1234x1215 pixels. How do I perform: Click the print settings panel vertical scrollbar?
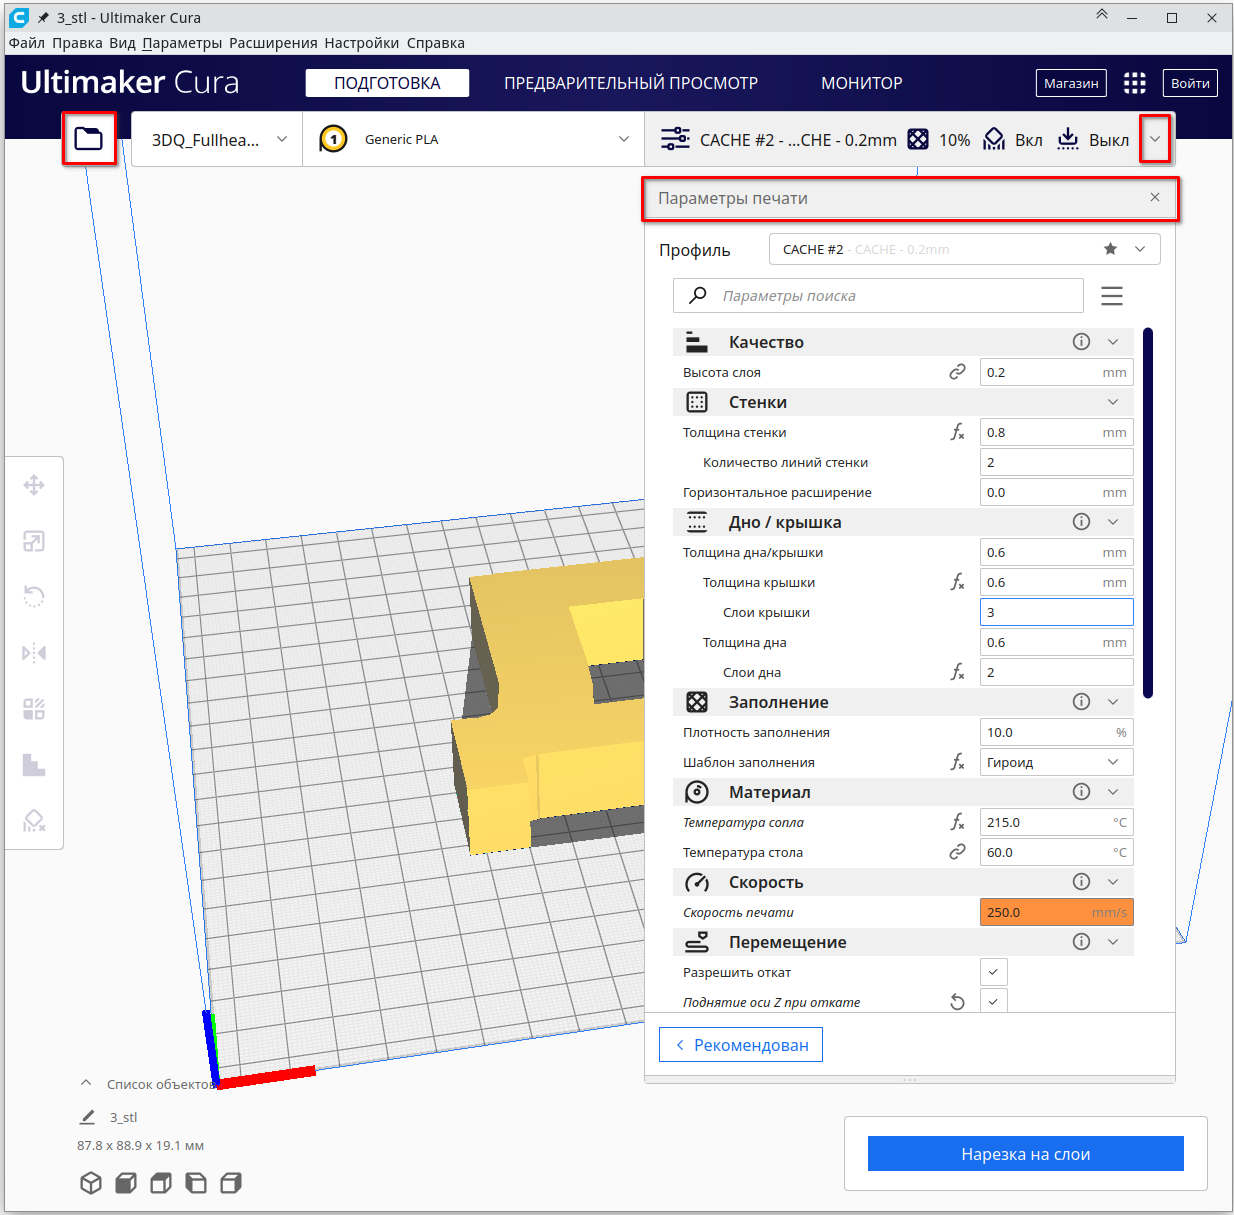[x=1148, y=512]
